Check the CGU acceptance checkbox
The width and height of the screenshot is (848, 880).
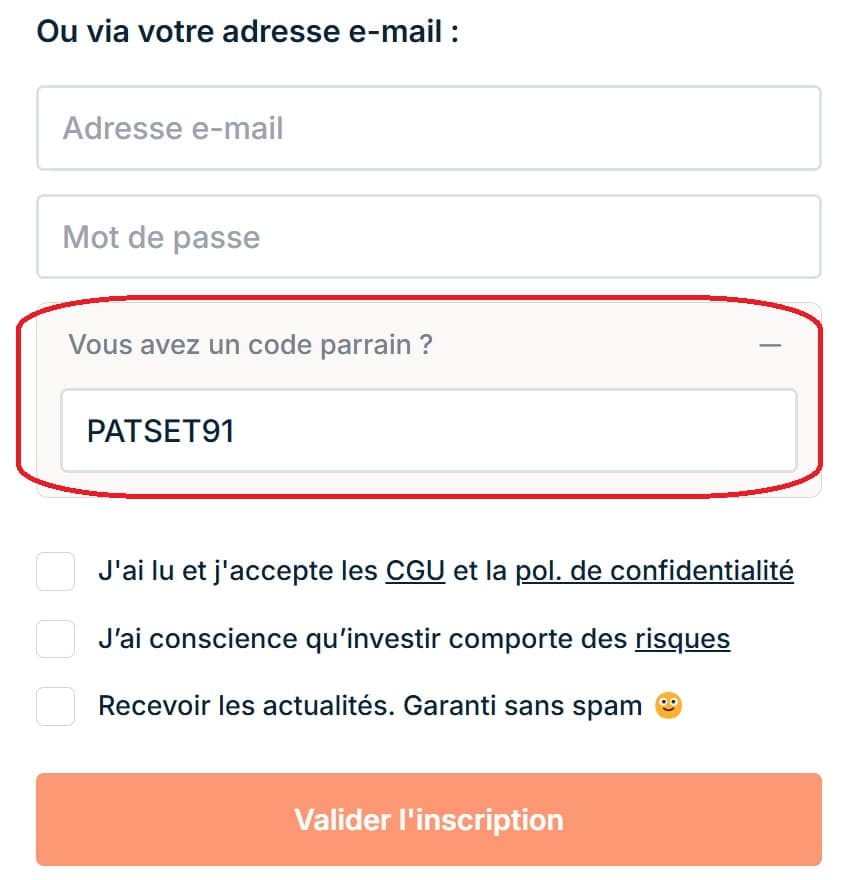pyautogui.click(x=55, y=571)
